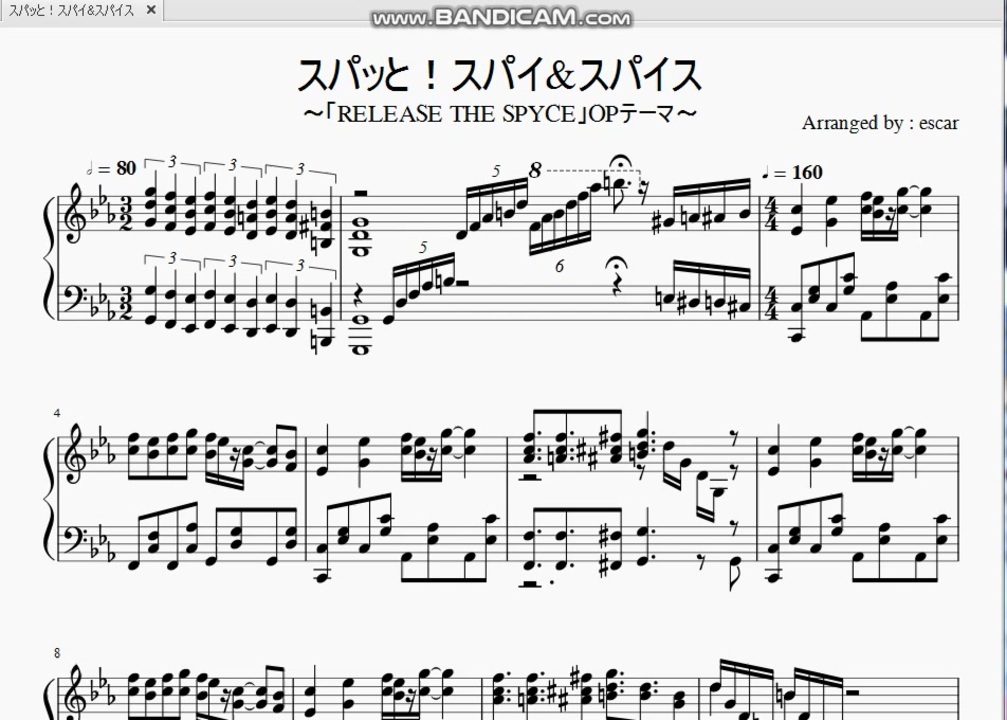The width and height of the screenshot is (1007, 720).
Task: Click the quarter note = 160 tempo marking
Action: point(792,172)
